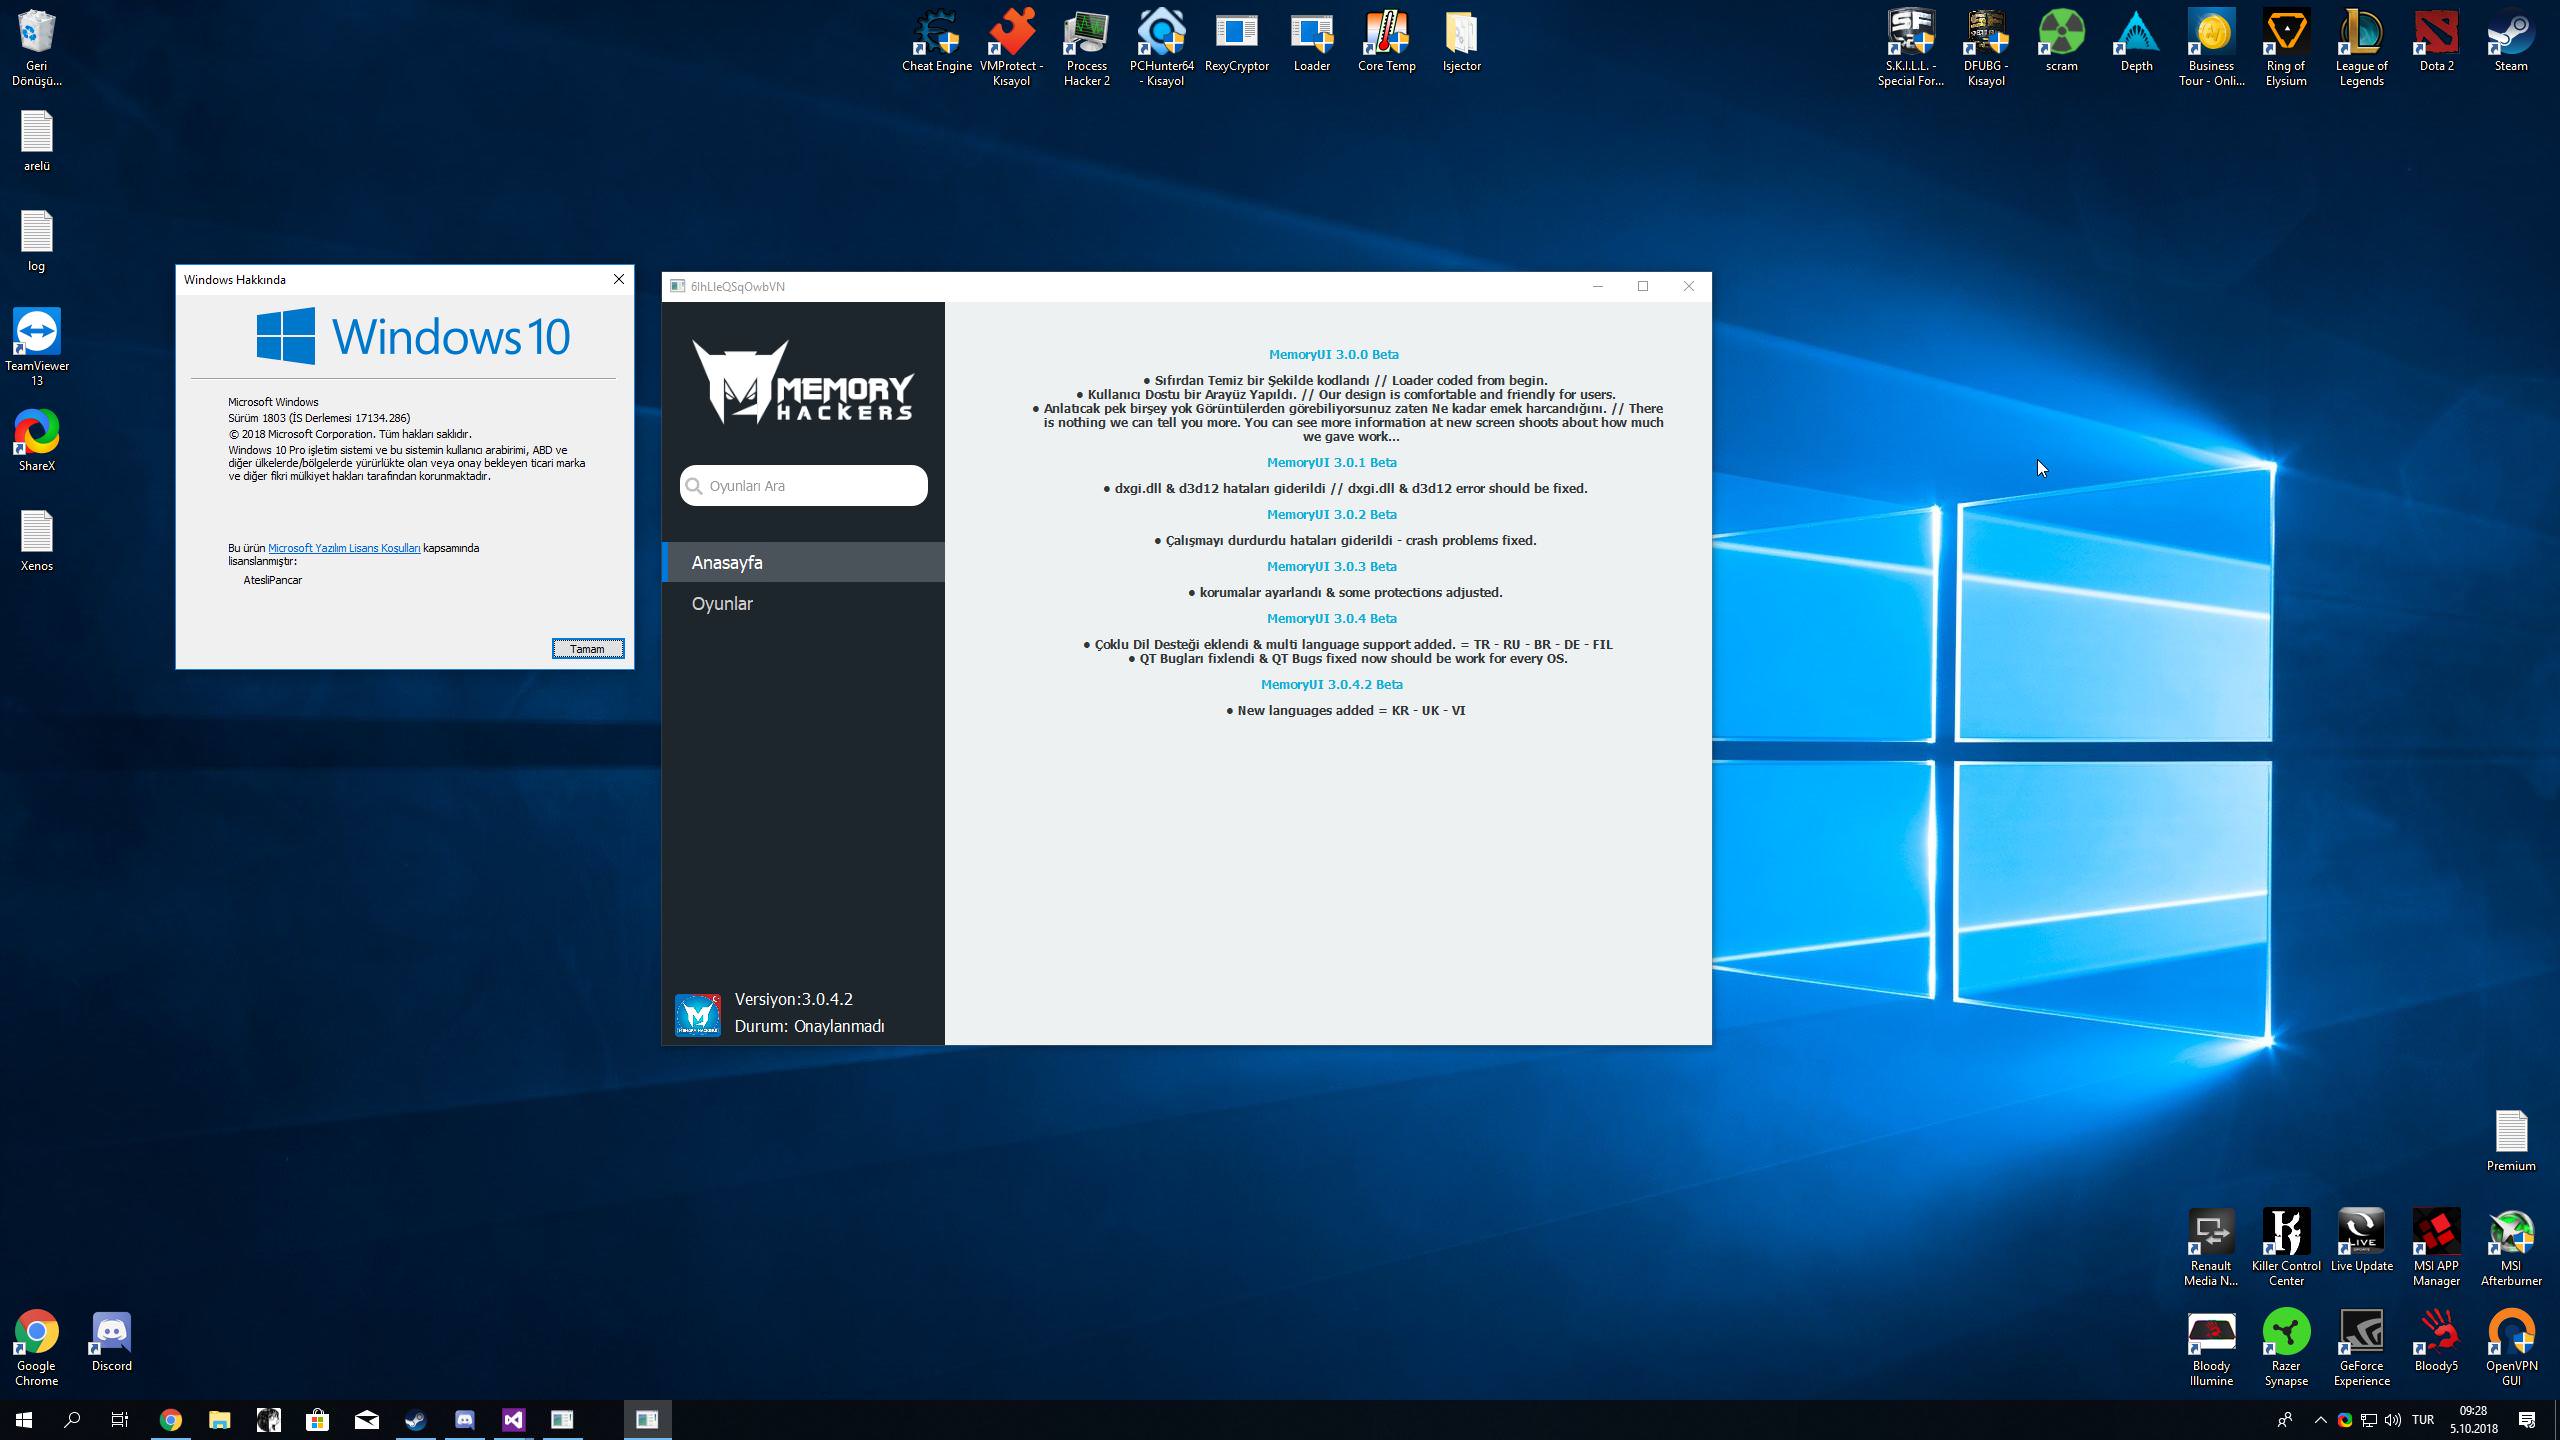Open the taskbar search icon
This screenshot has width=2560, height=1440.
tap(72, 1420)
